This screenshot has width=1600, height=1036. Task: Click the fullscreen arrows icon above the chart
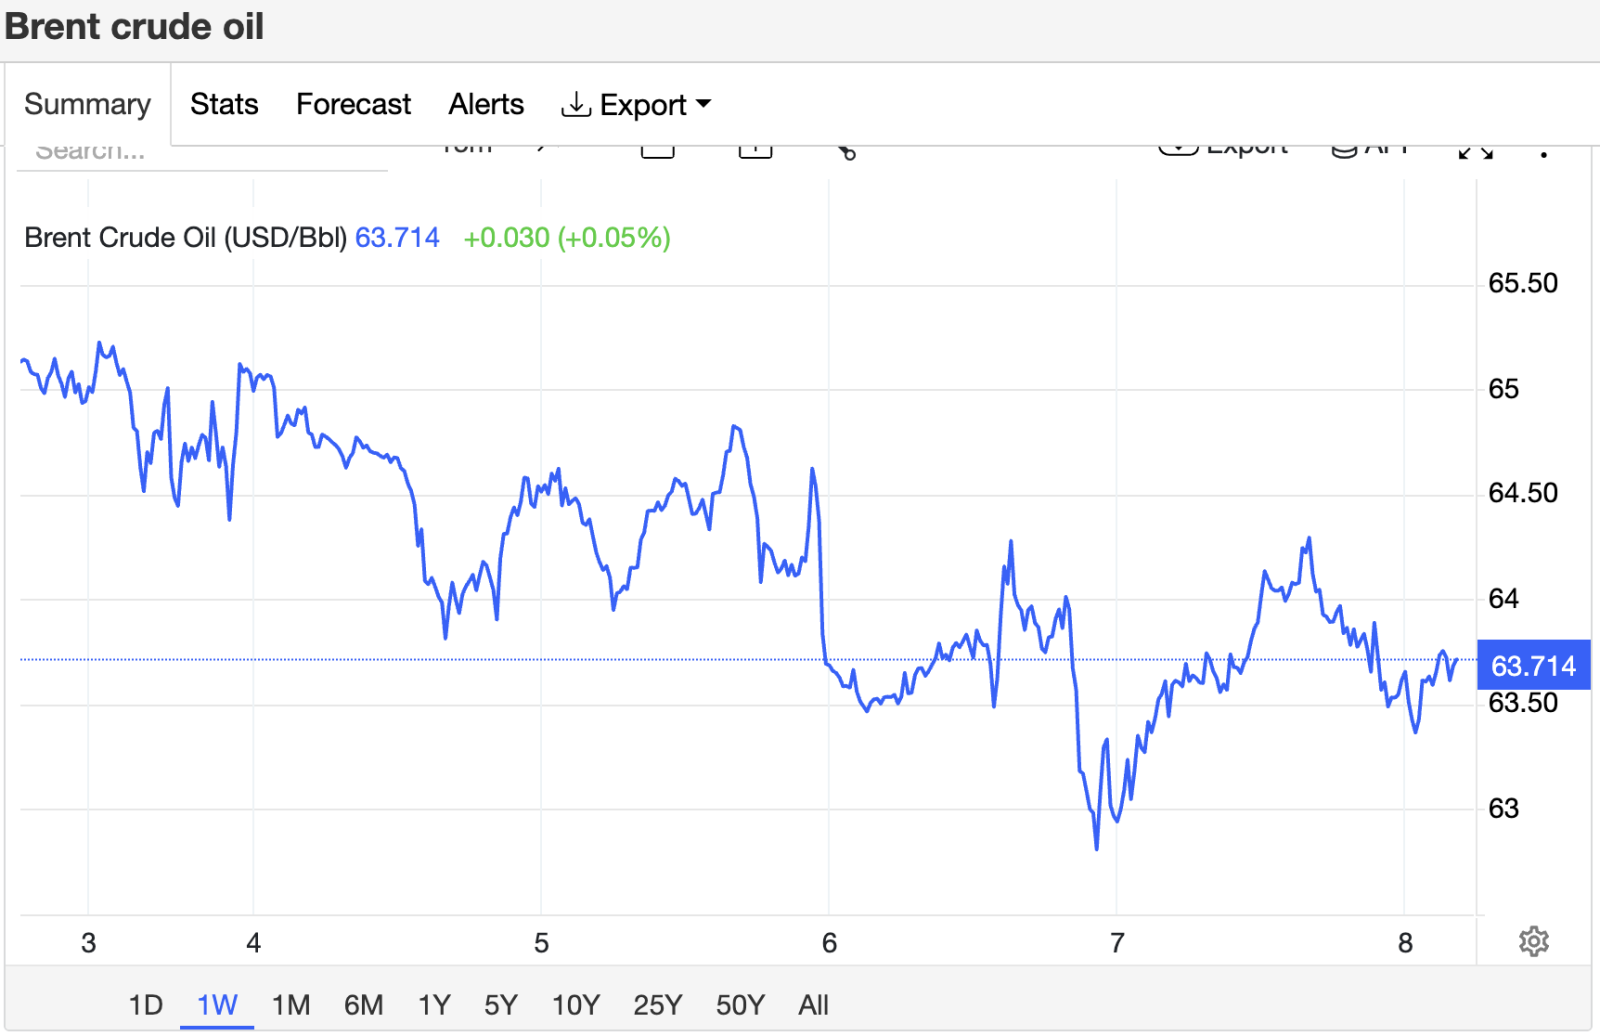point(1475,152)
